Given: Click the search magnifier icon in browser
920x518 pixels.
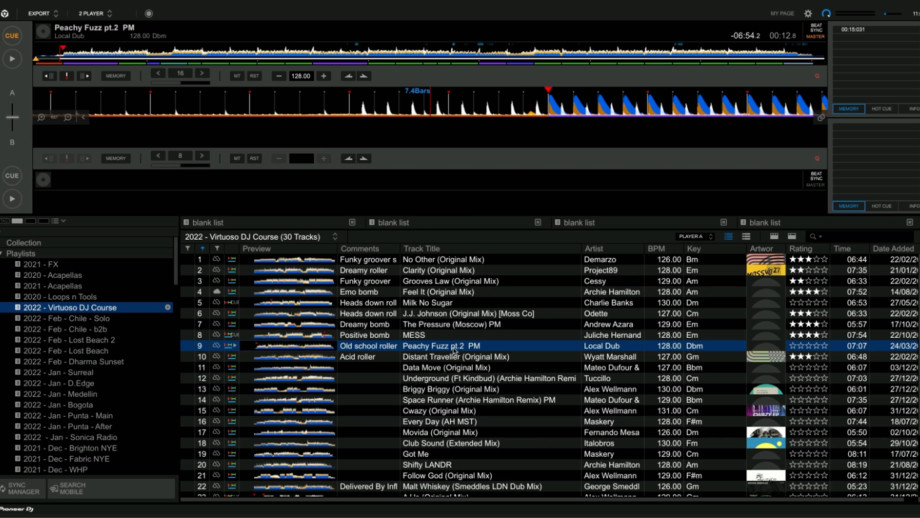Looking at the screenshot, I should click(813, 236).
